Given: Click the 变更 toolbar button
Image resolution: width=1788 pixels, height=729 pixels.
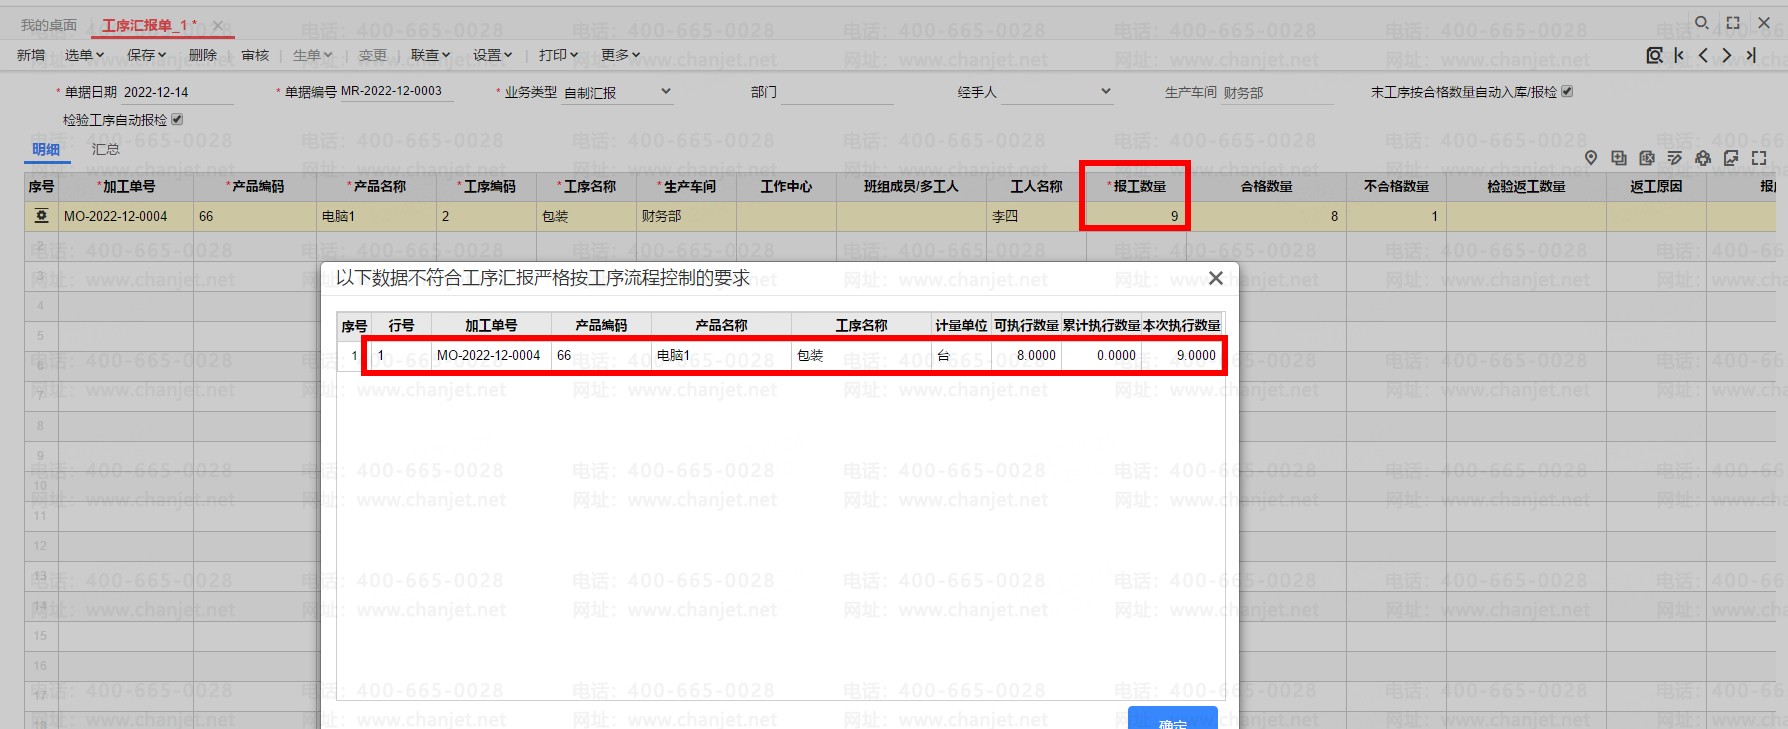Looking at the screenshot, I should [372, 55].
